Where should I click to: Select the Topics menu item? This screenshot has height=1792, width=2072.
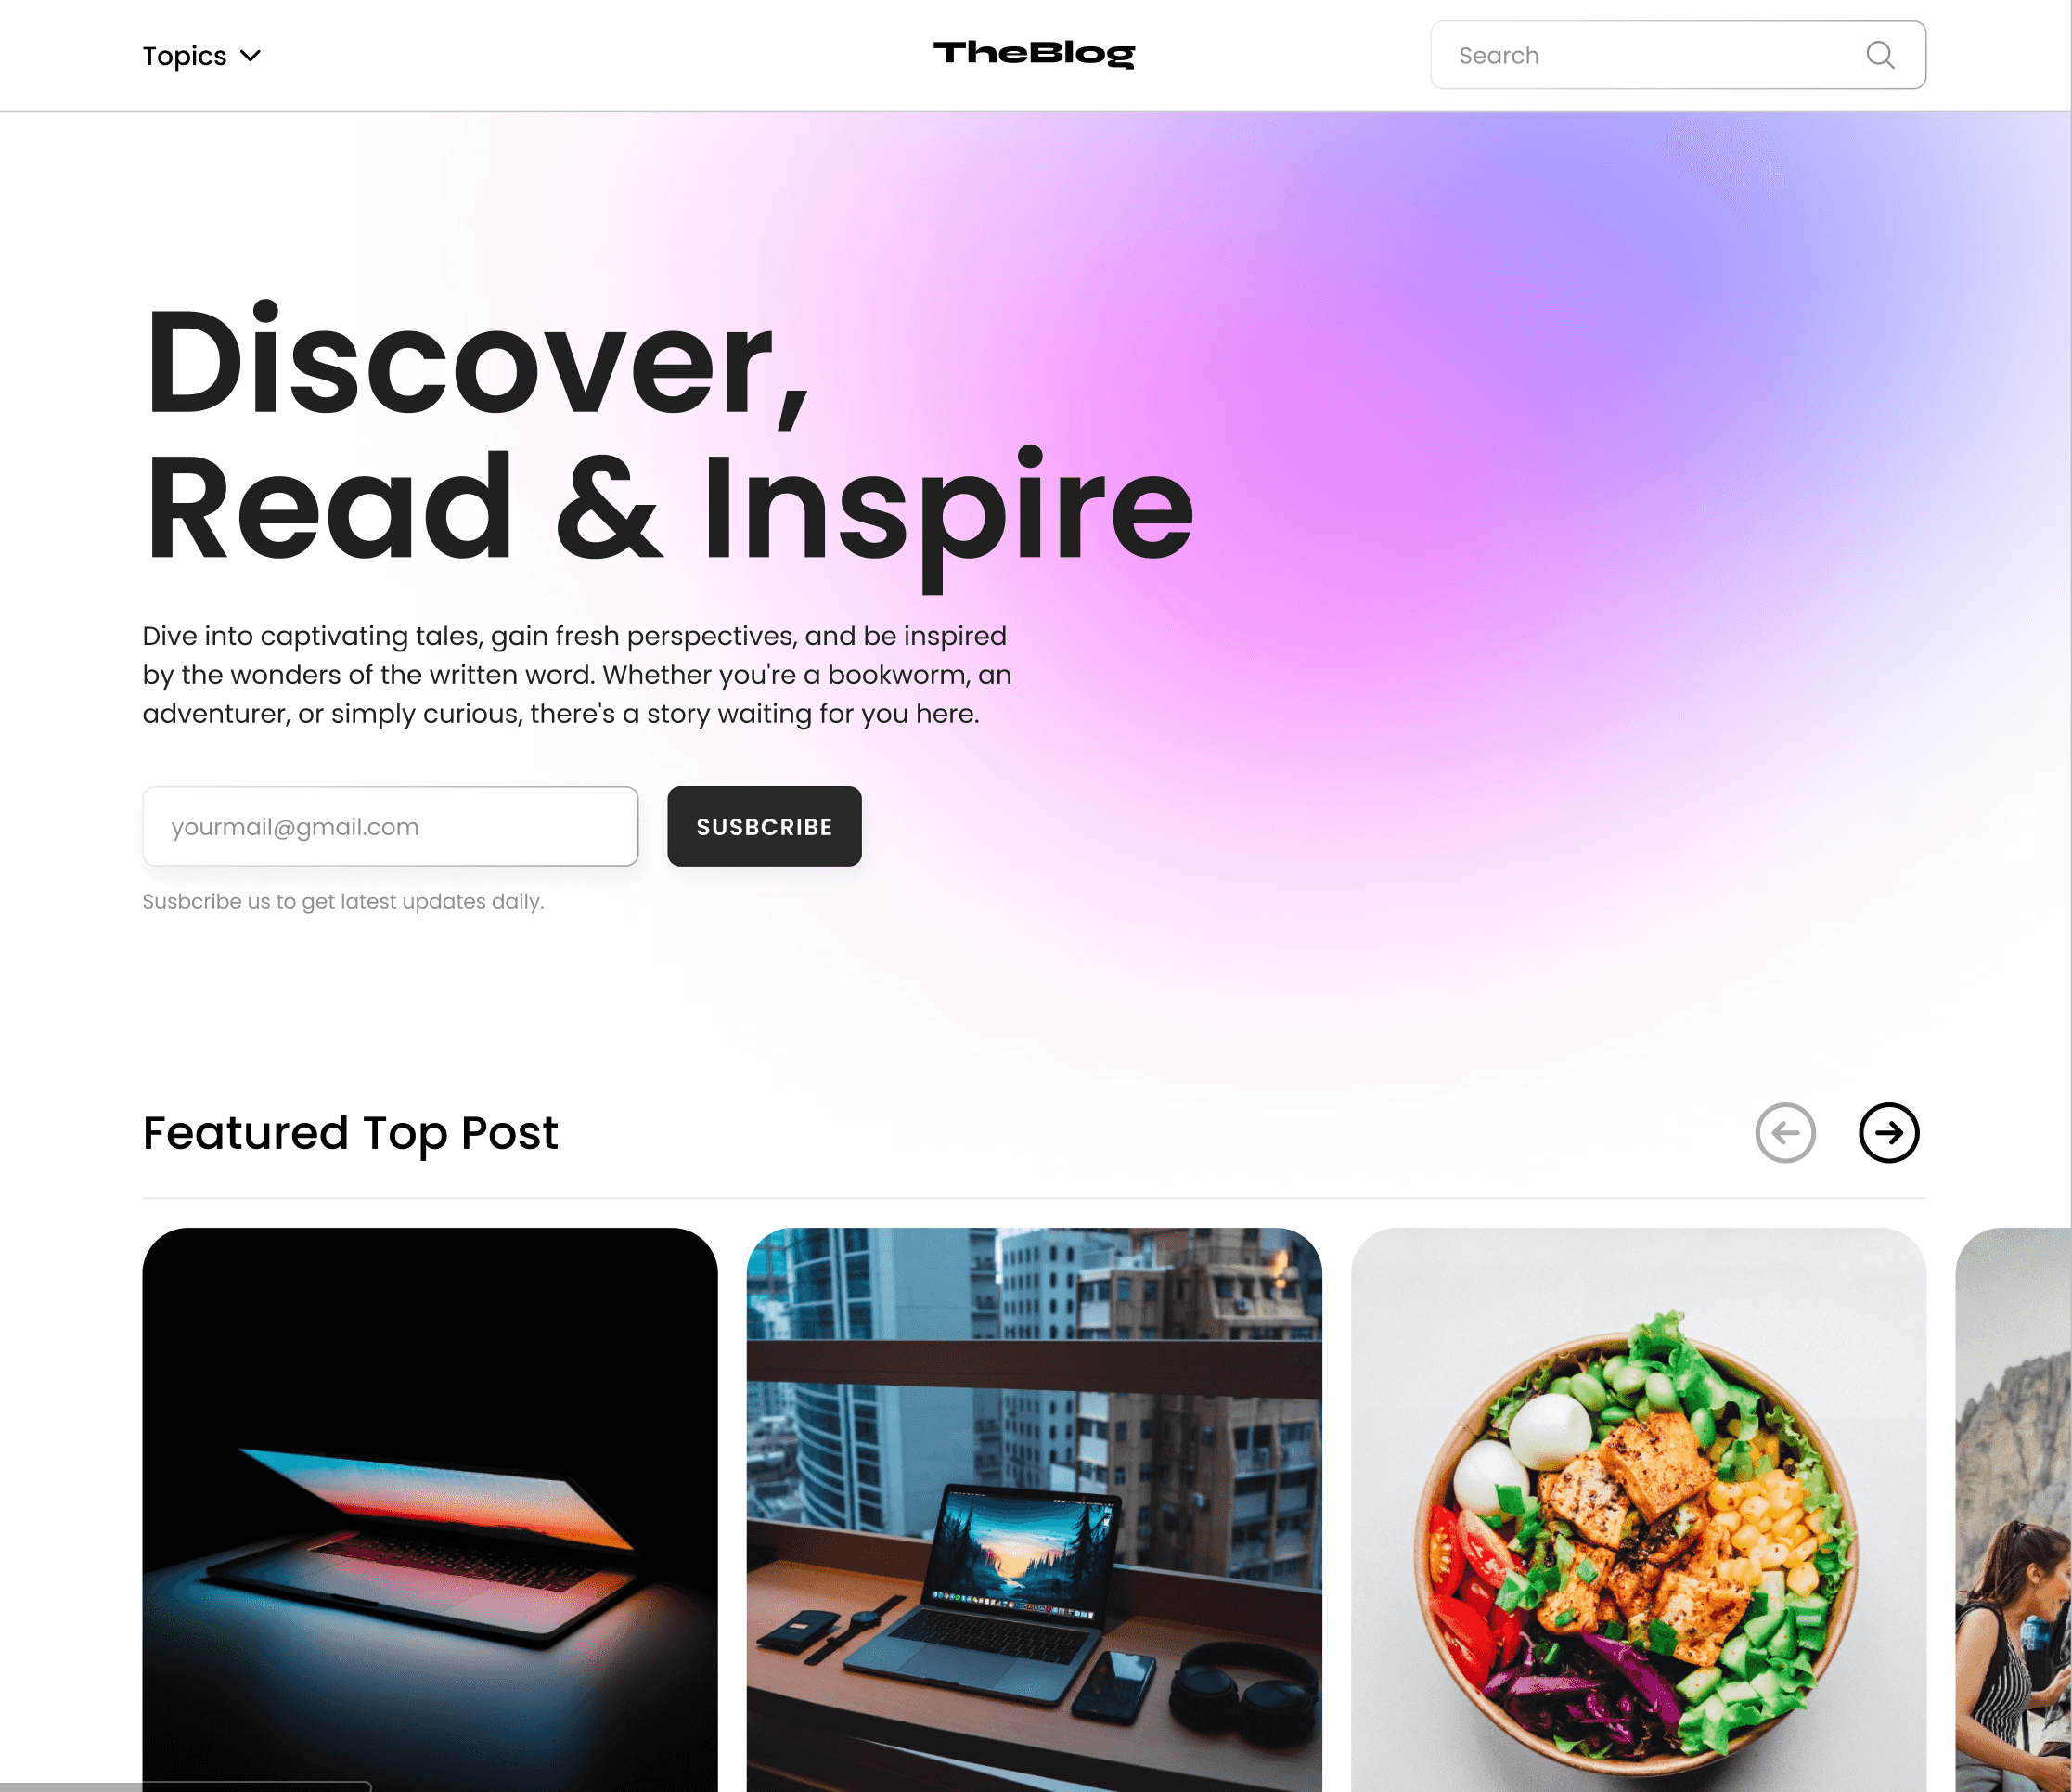(x=199, y=55)
